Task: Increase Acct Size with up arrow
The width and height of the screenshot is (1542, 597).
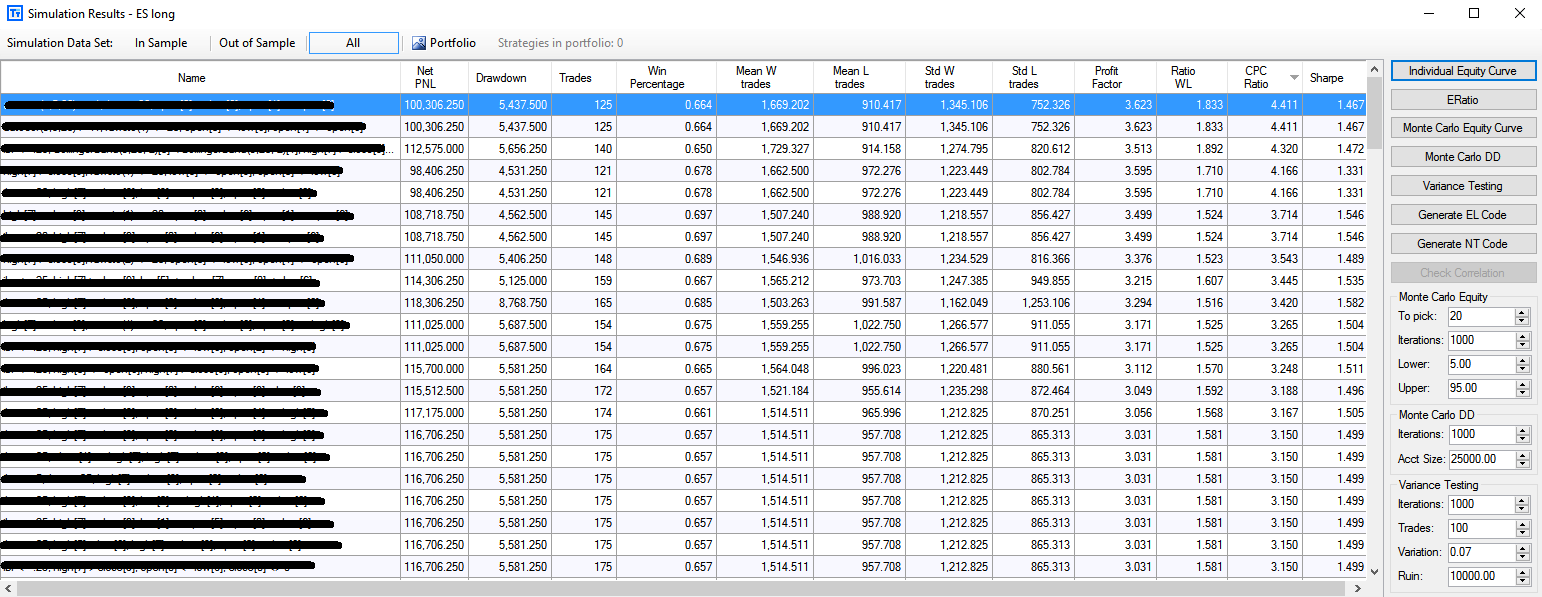Action: pyautogui.click(x=1523, y=454)
